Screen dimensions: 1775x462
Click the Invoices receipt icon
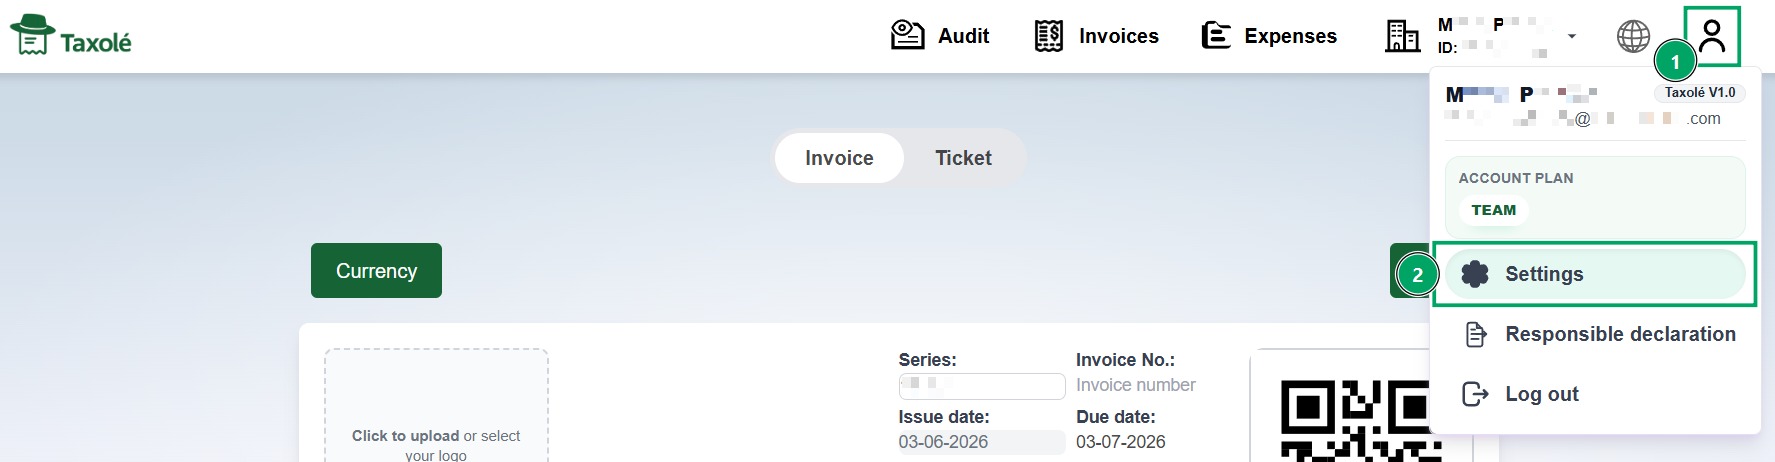click(x=1048, y=36)
